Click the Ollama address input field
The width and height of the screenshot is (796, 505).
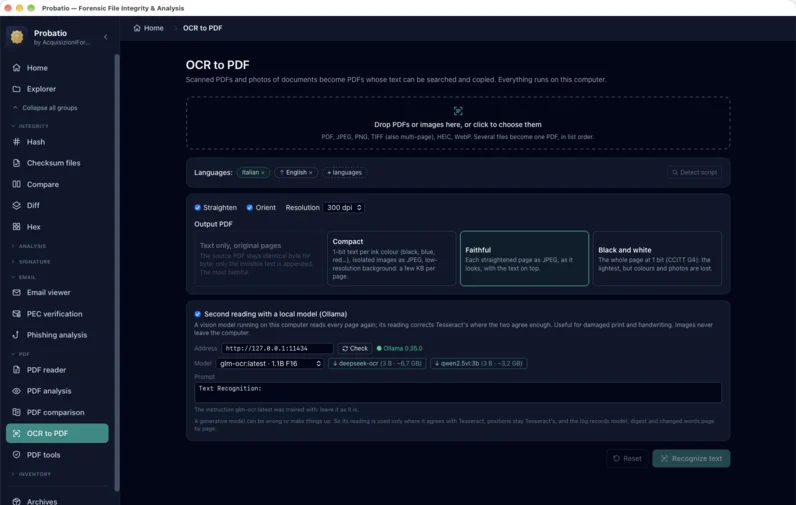[277, 348]
